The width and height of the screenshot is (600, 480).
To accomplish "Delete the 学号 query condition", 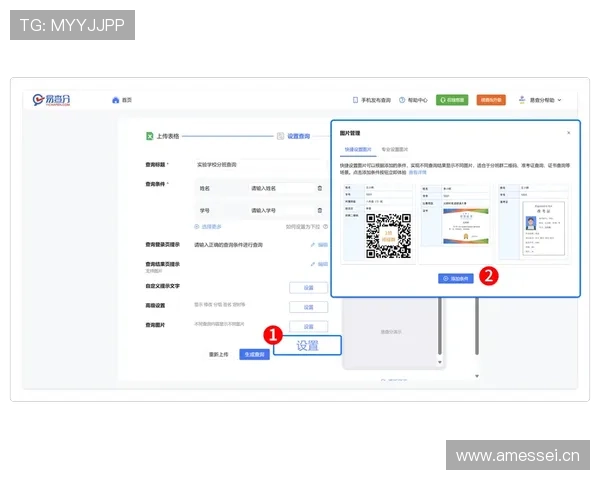I will coord(320,211).
